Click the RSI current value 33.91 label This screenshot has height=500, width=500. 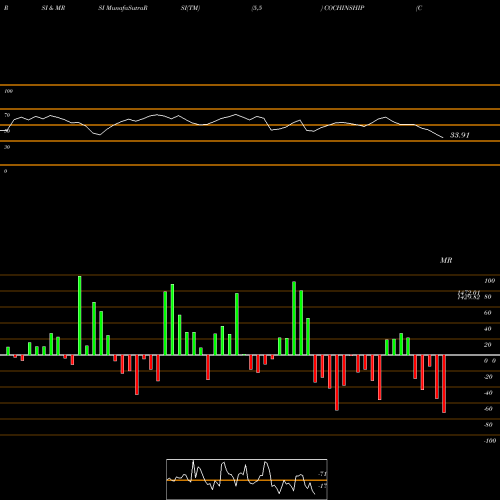coord(460,135)
